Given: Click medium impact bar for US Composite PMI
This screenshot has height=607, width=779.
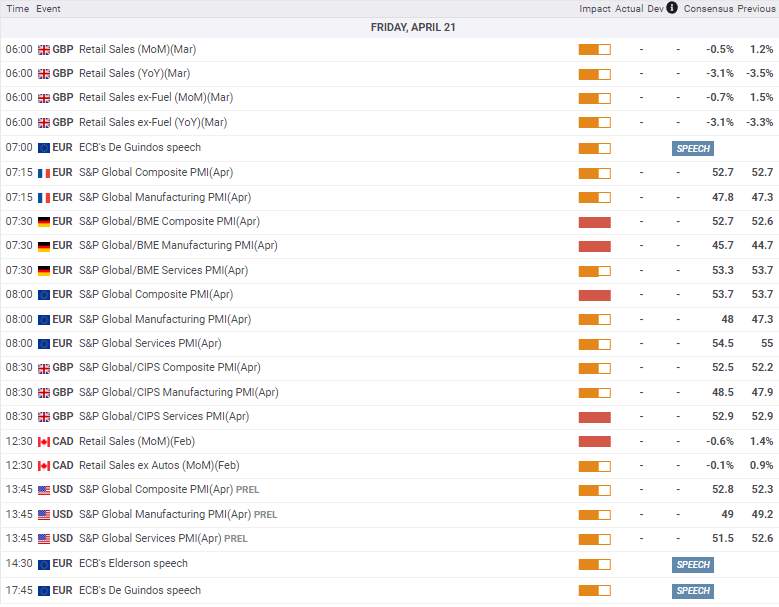Looking at the screenshot, I should pyautogui.click(x=594, y=490).
